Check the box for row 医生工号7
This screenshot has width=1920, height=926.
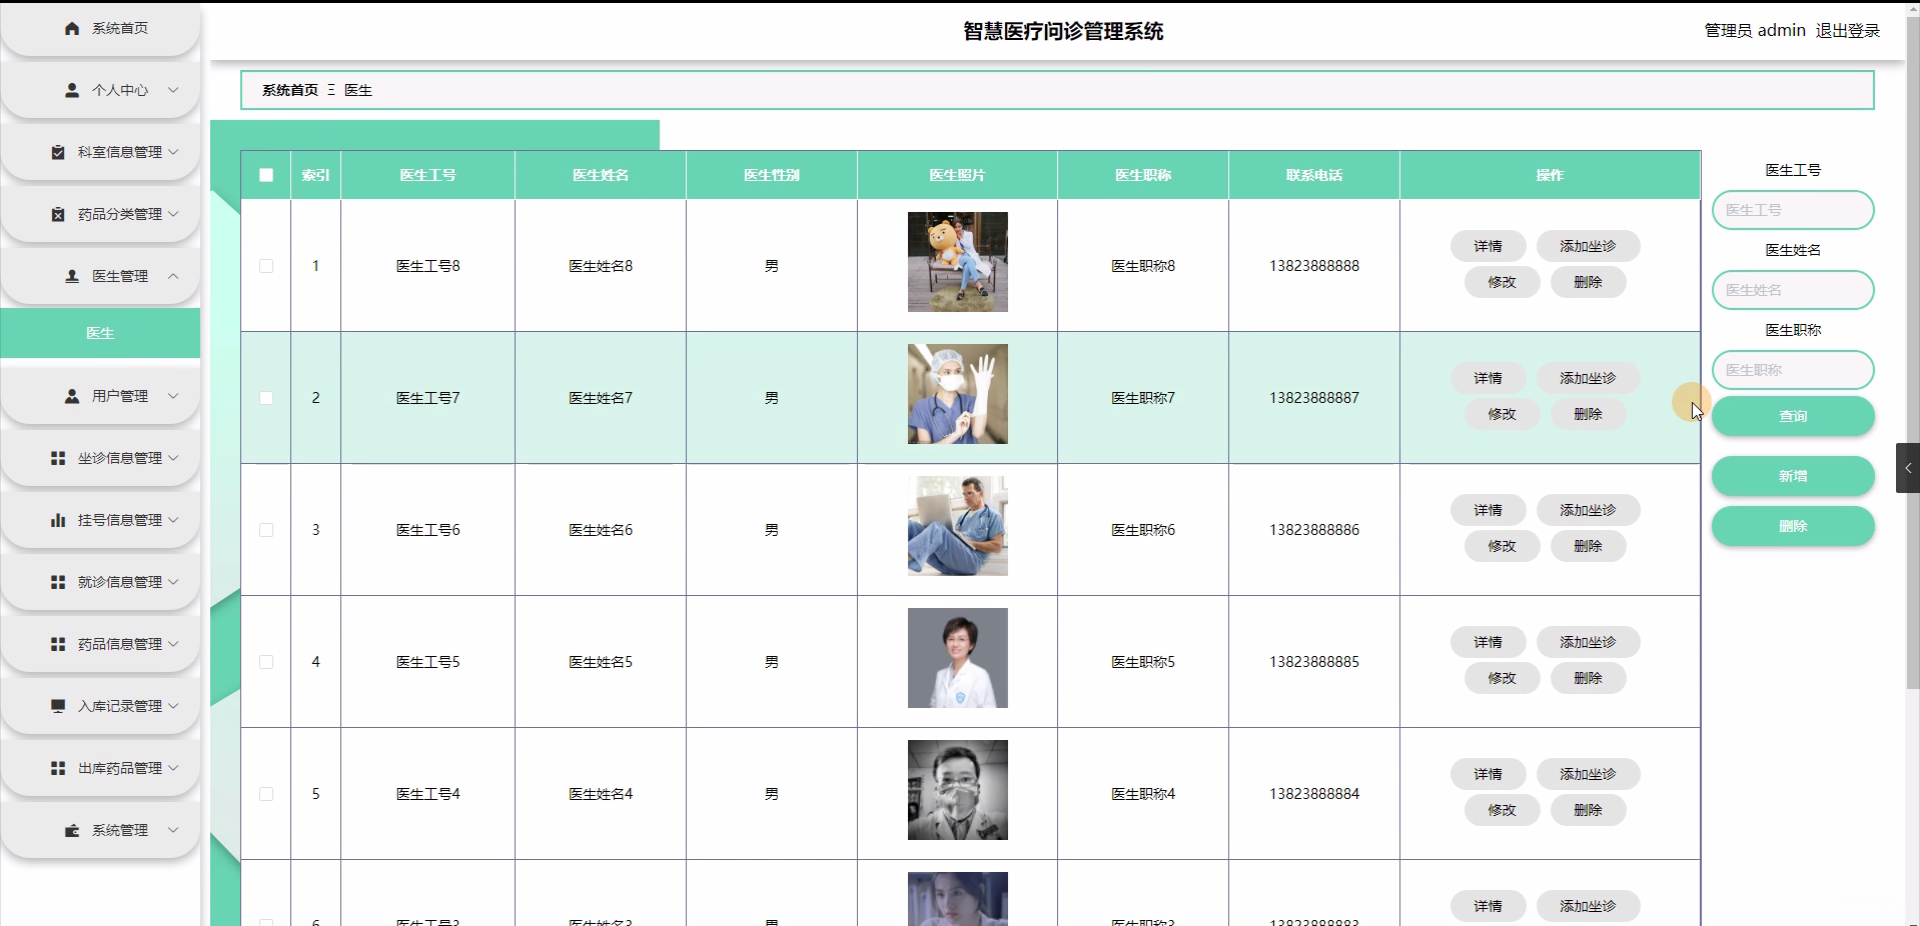pyautogui.click(x=266, y=398)
